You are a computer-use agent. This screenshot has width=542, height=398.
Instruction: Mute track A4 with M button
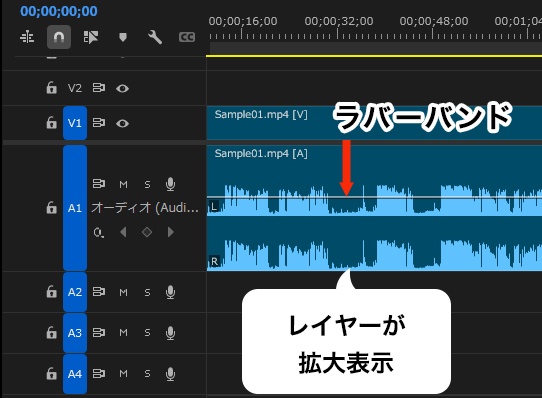[x=123, y=374]
